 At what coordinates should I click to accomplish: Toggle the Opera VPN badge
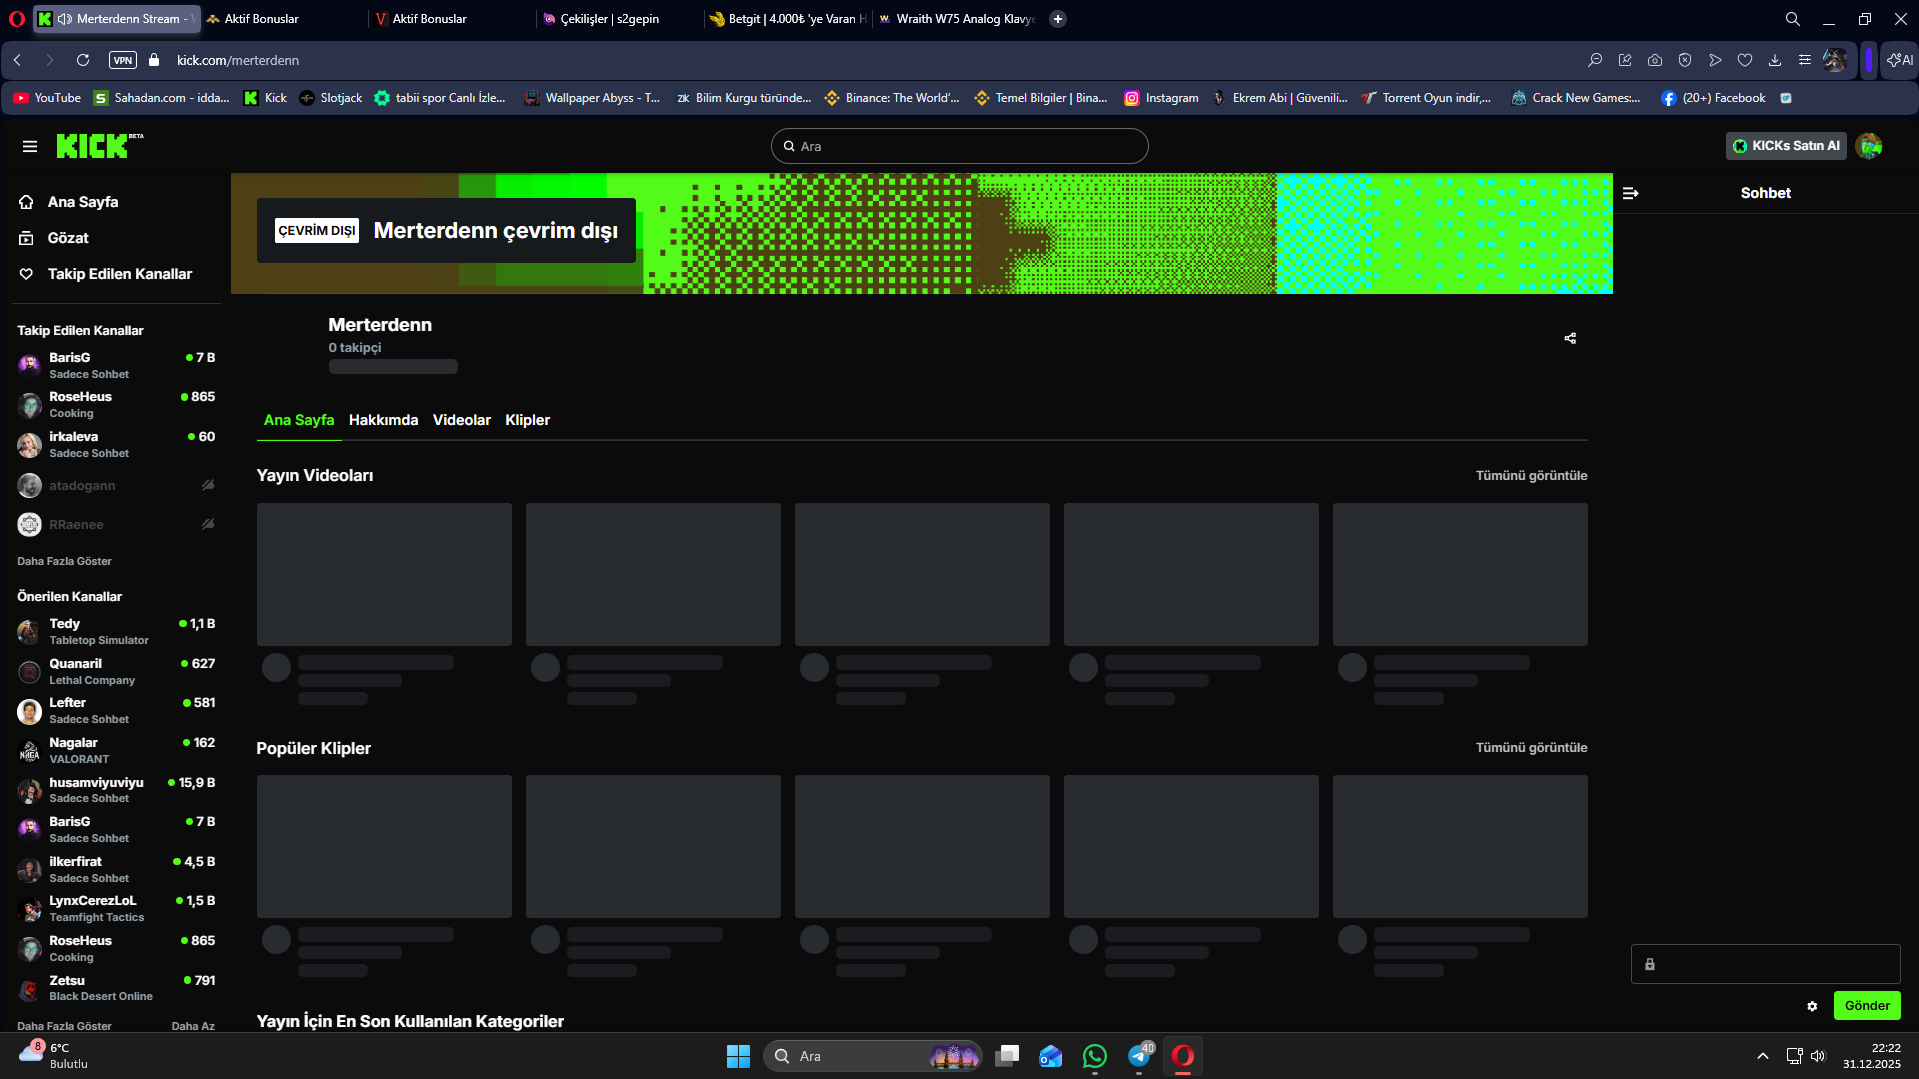tap(123, 60)
